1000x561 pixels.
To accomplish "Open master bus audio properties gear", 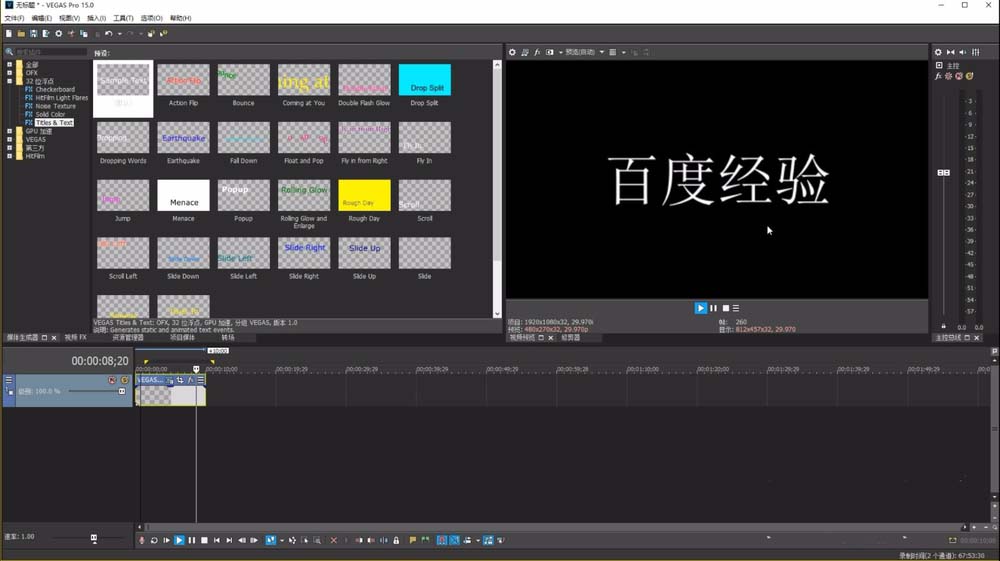I will 938,52.
